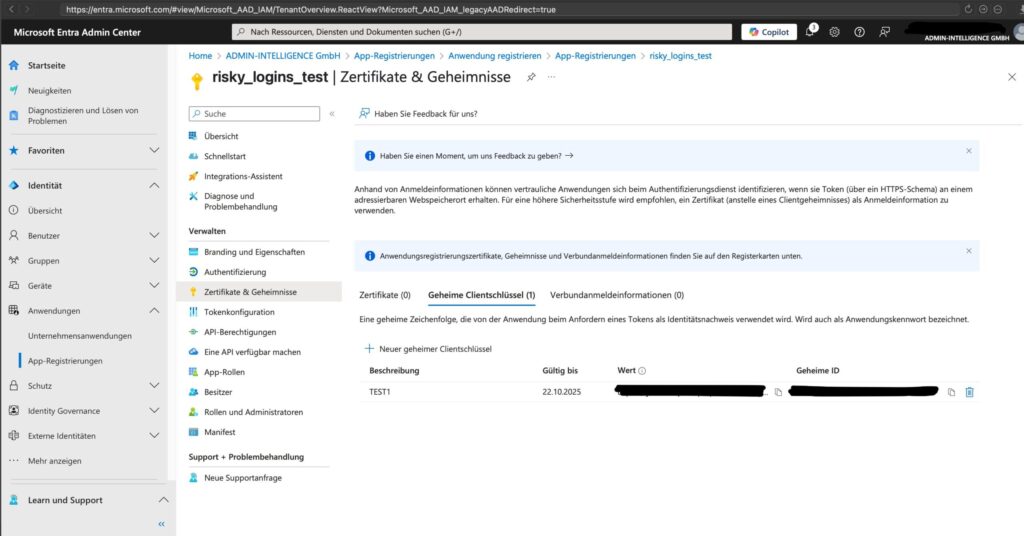Open App-Rollen menu item
This screenshot has width=1024, height=536.
[224, 372]
